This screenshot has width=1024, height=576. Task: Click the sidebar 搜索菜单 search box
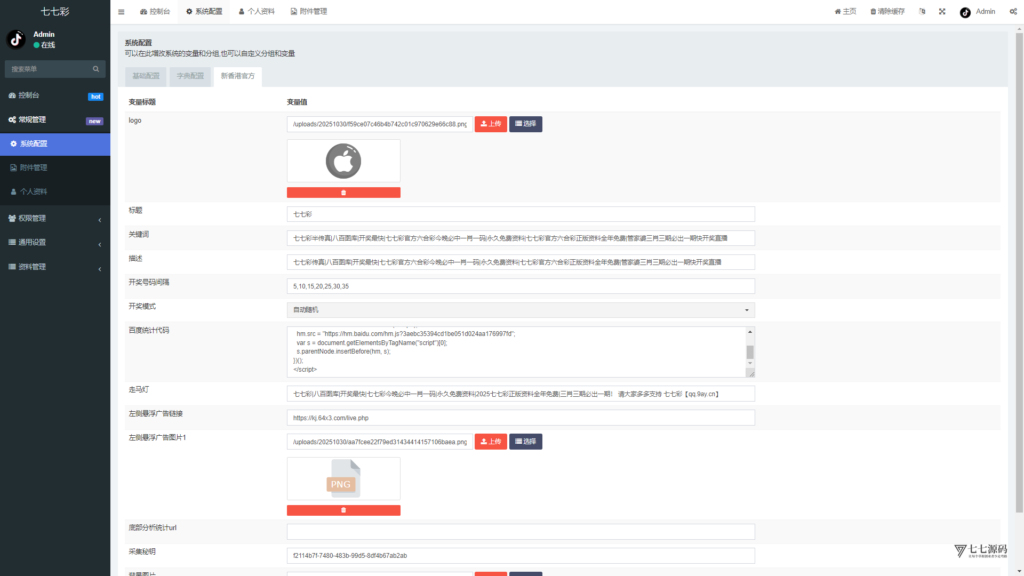47,69
